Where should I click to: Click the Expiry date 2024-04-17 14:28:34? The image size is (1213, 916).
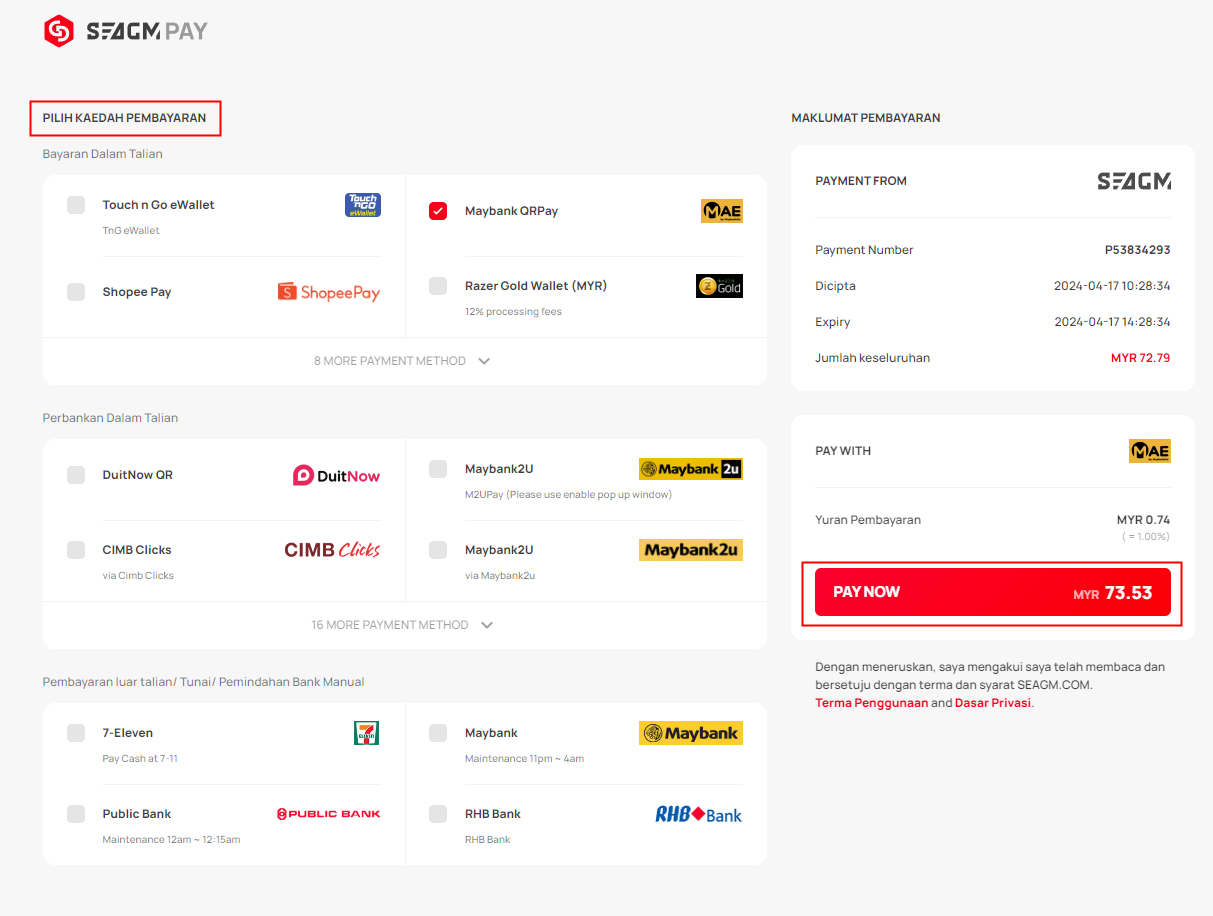(x=1112, y=322)
